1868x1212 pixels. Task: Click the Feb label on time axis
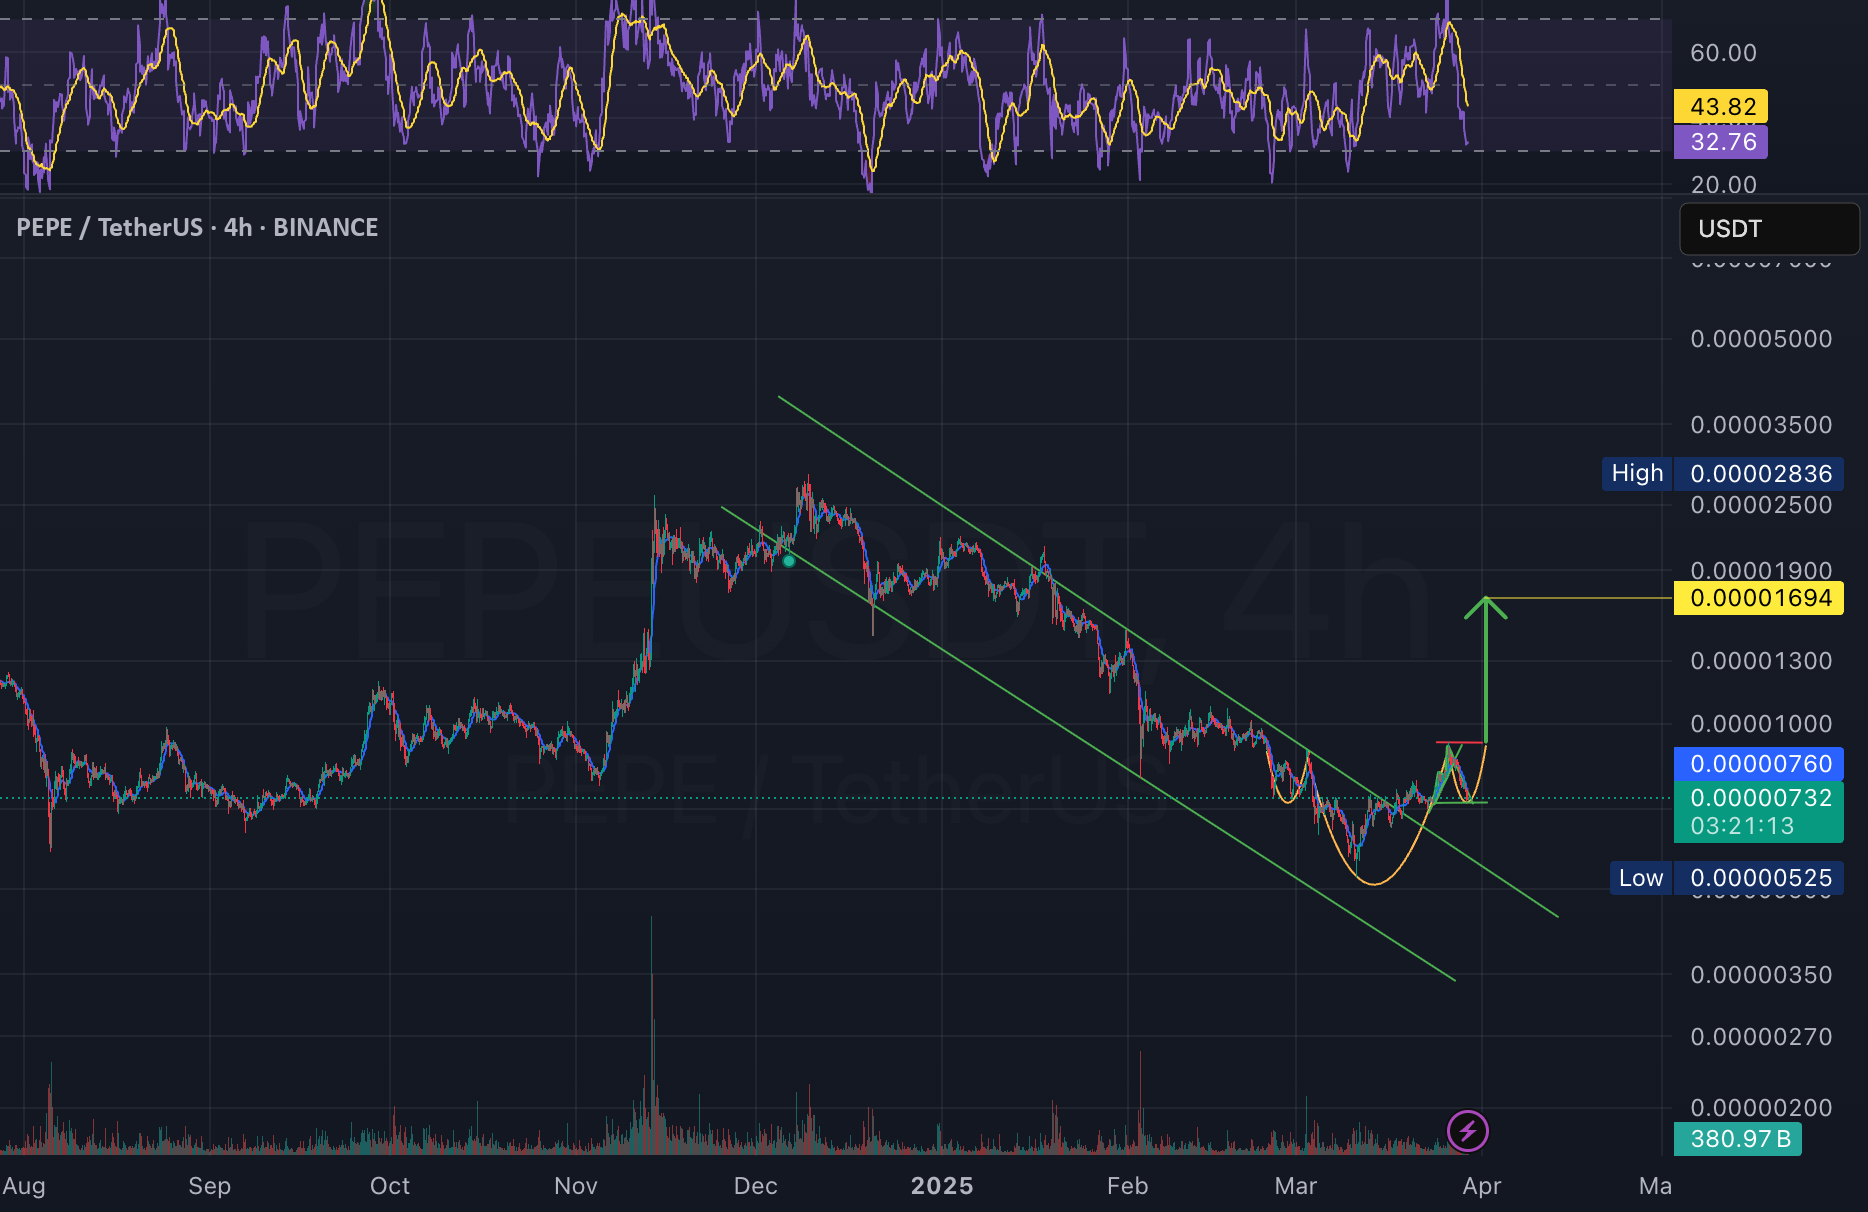[1127, 1185]
